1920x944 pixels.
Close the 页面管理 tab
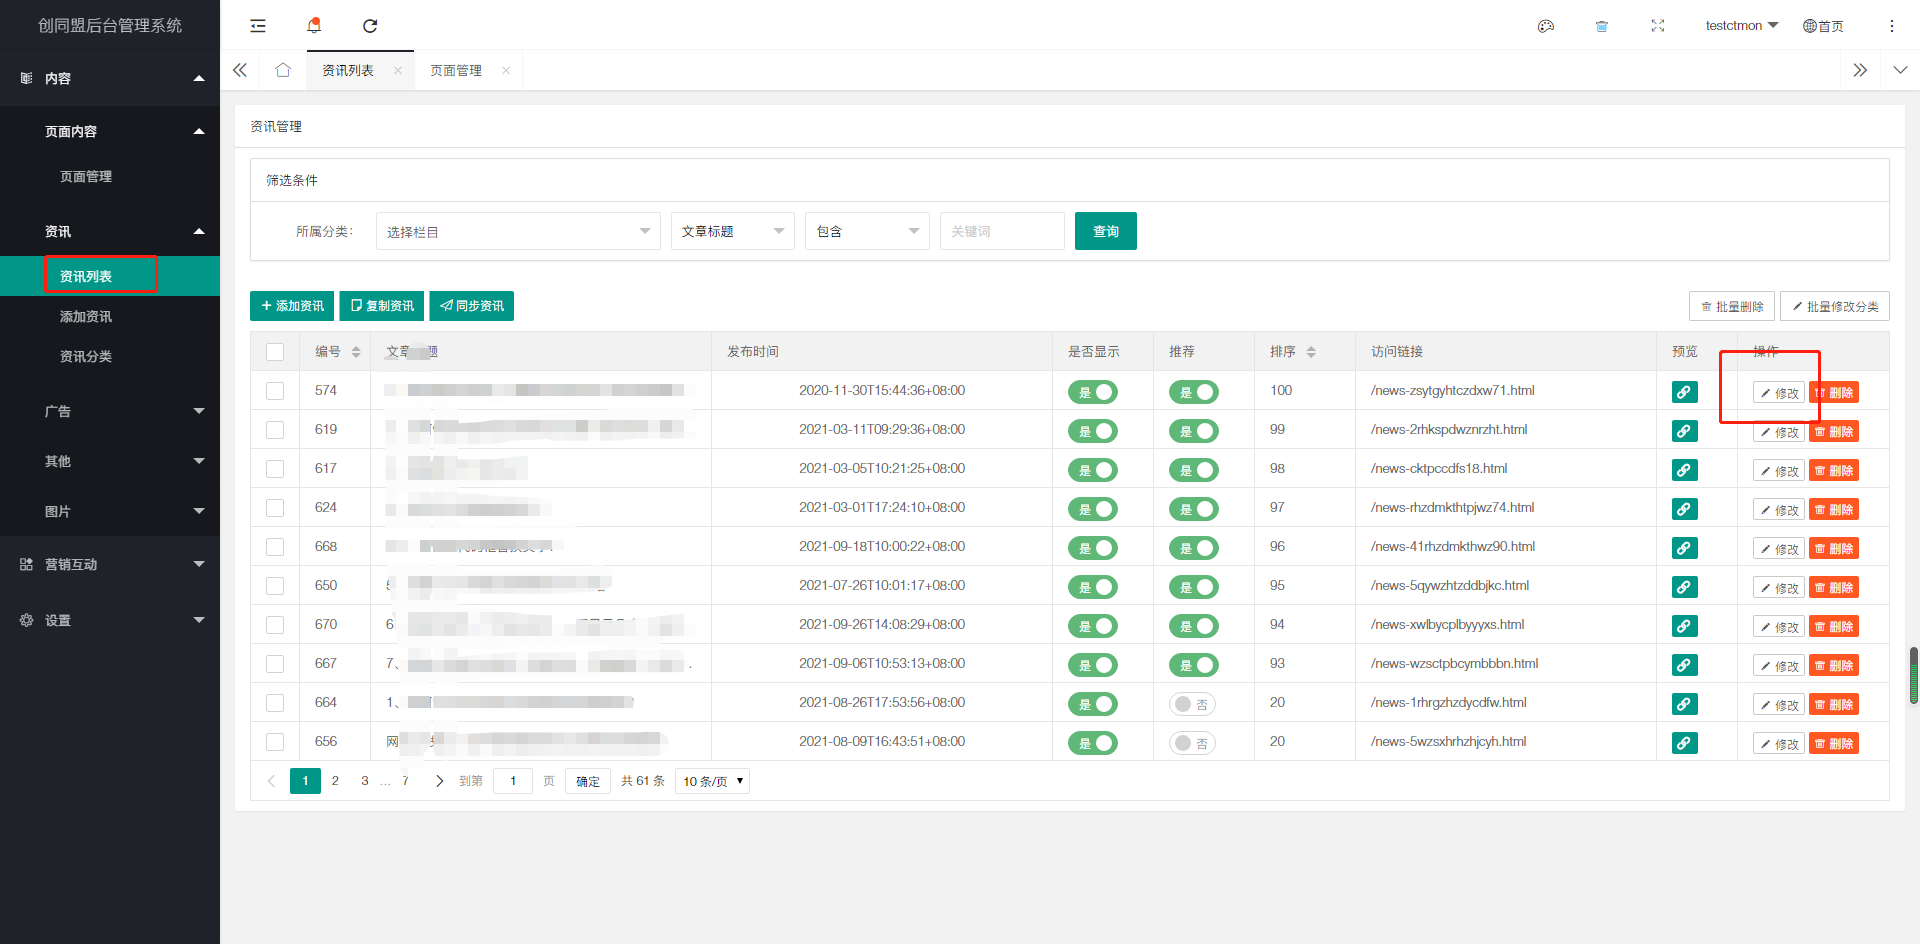506,70
